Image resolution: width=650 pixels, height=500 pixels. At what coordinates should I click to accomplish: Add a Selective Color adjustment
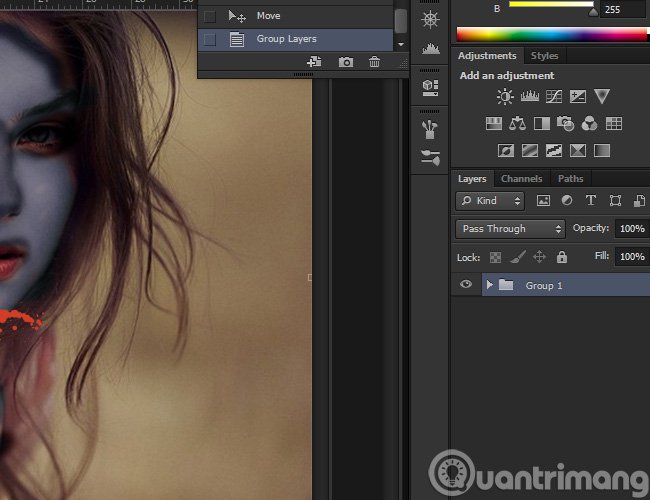578,150
